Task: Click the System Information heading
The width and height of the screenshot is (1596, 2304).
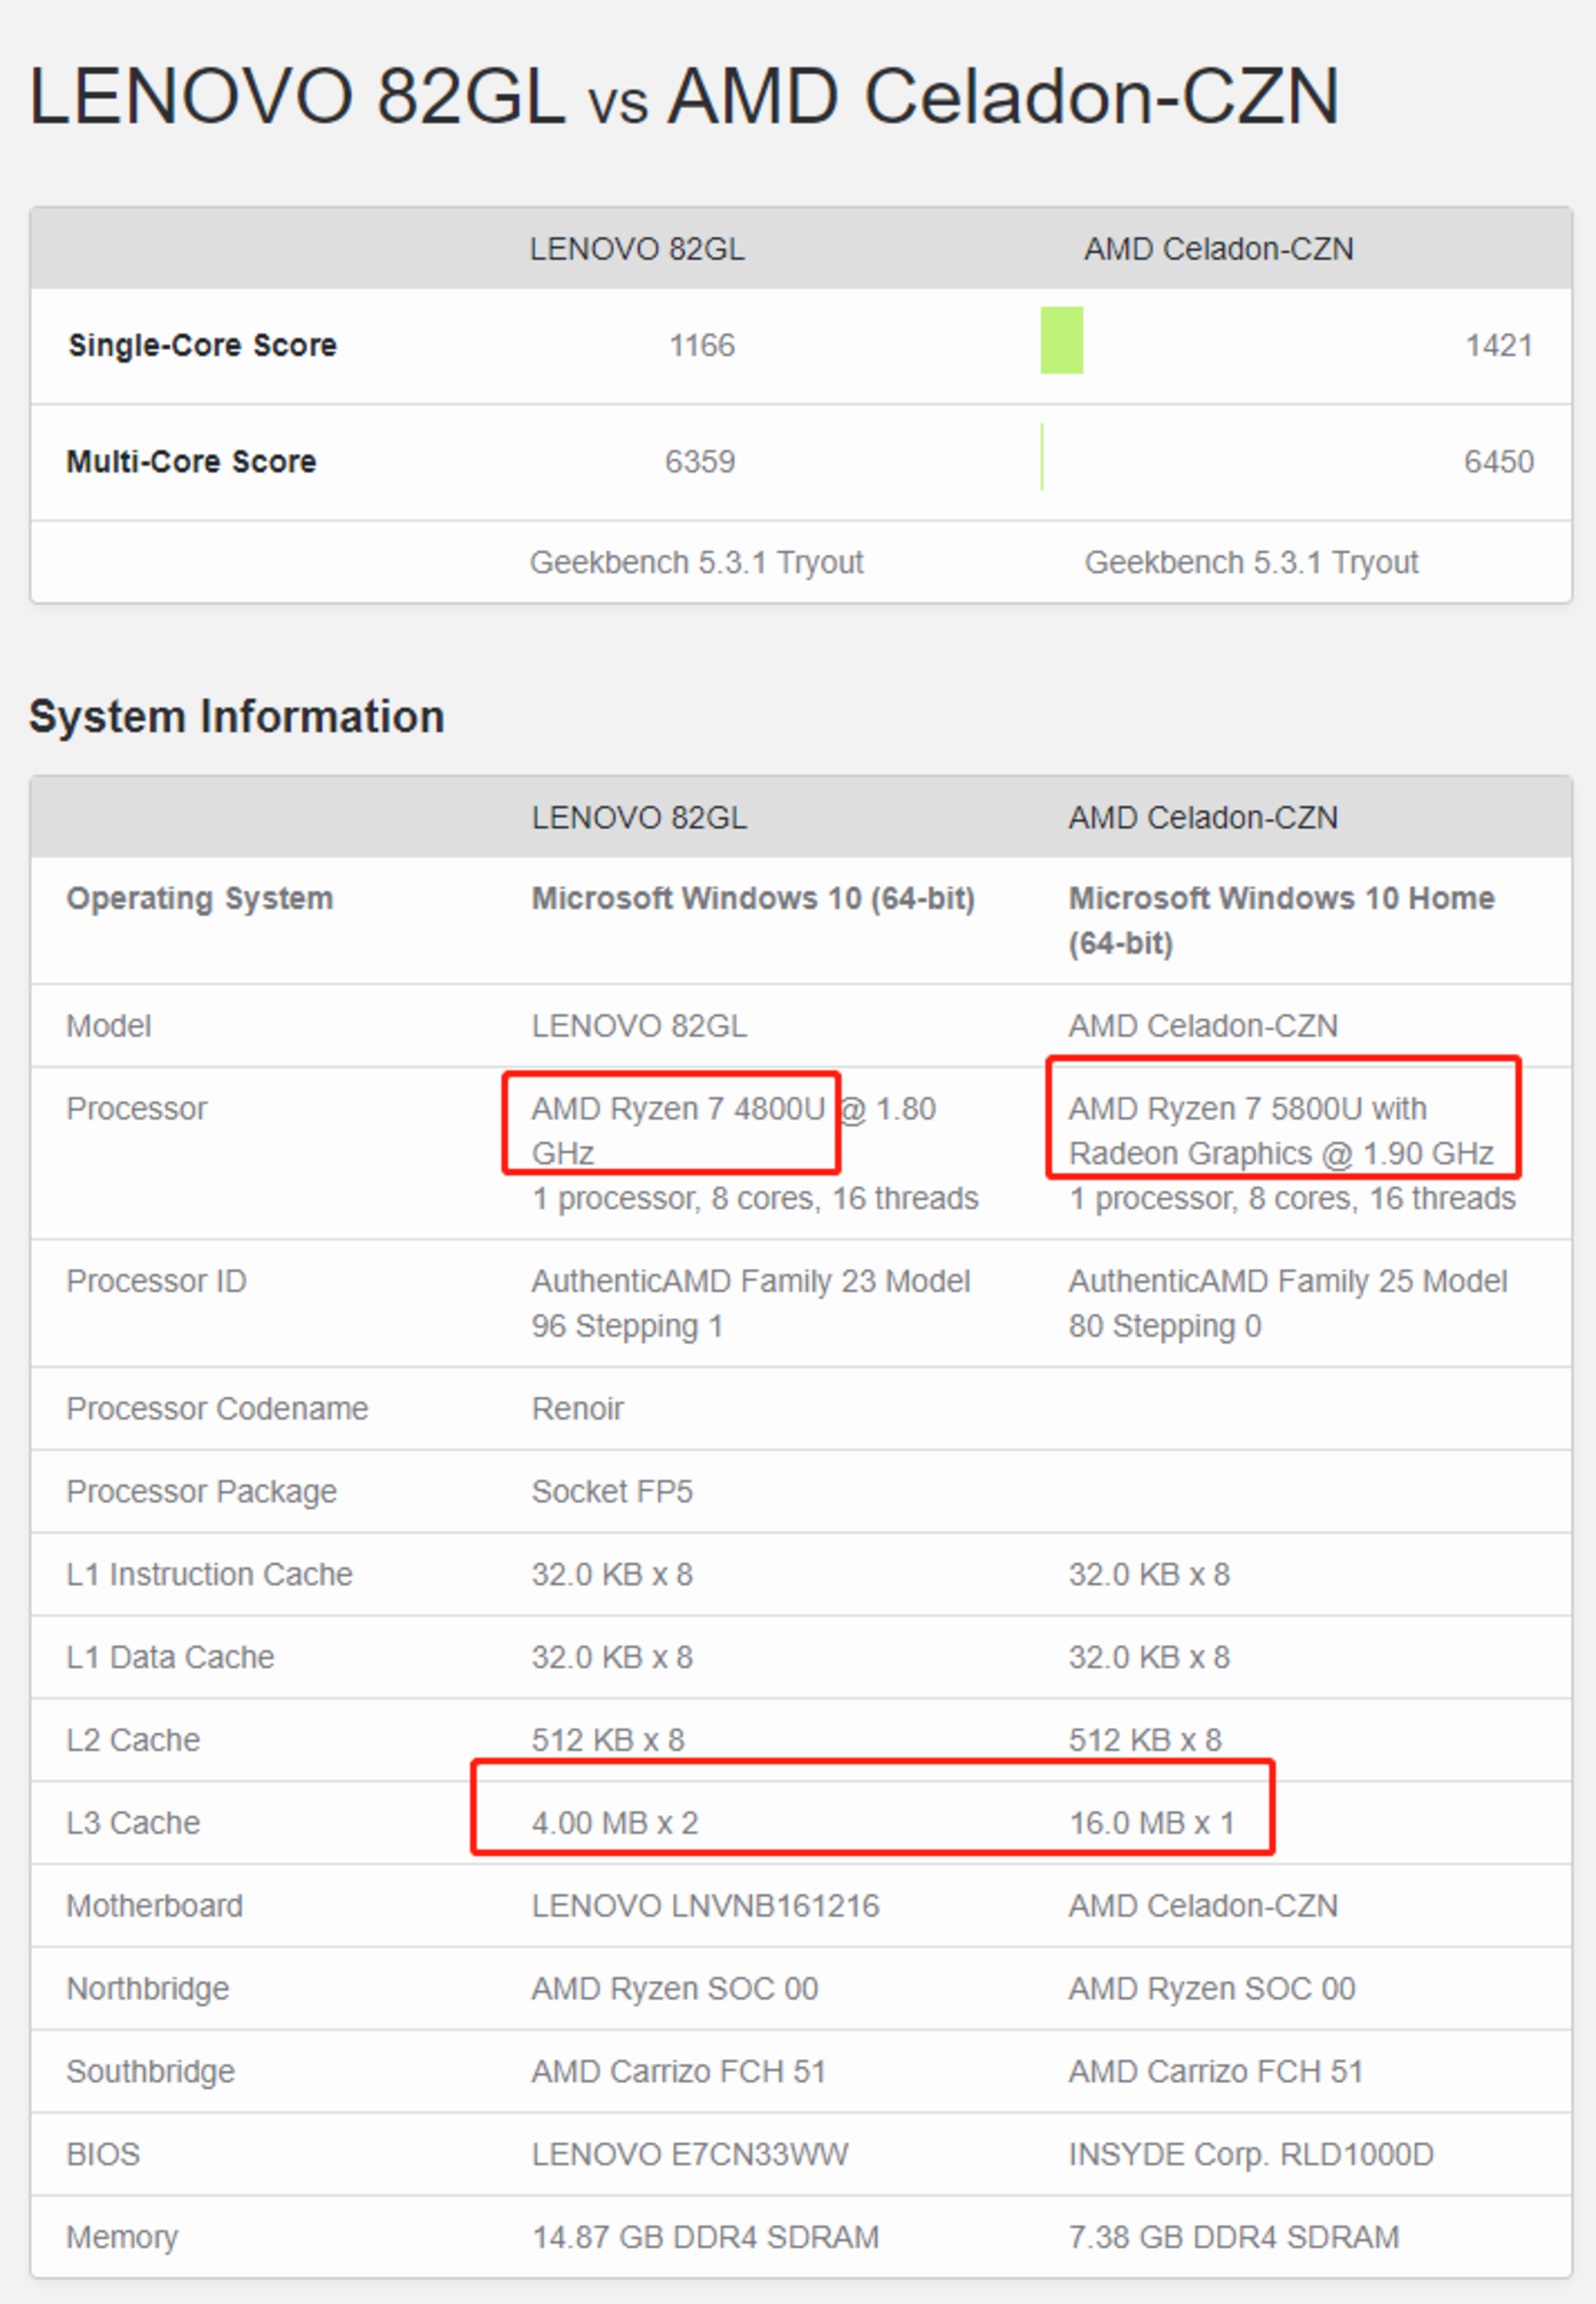Action: tap(237, 717)
